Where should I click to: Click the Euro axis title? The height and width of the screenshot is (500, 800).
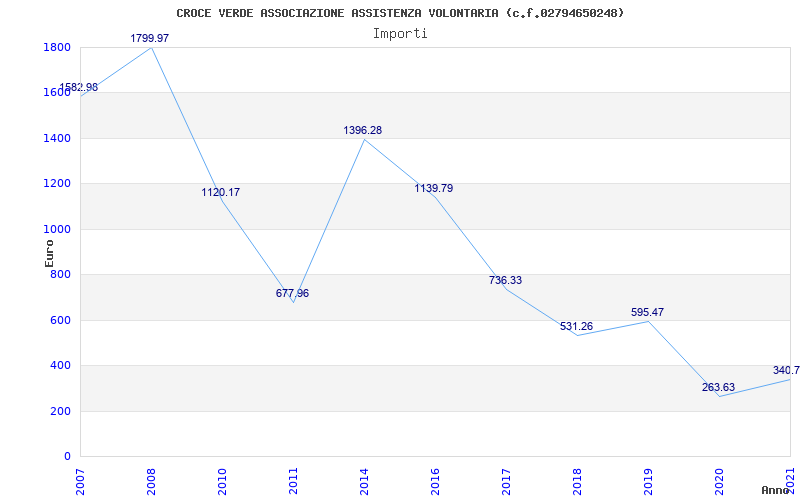tap(49, 253)
